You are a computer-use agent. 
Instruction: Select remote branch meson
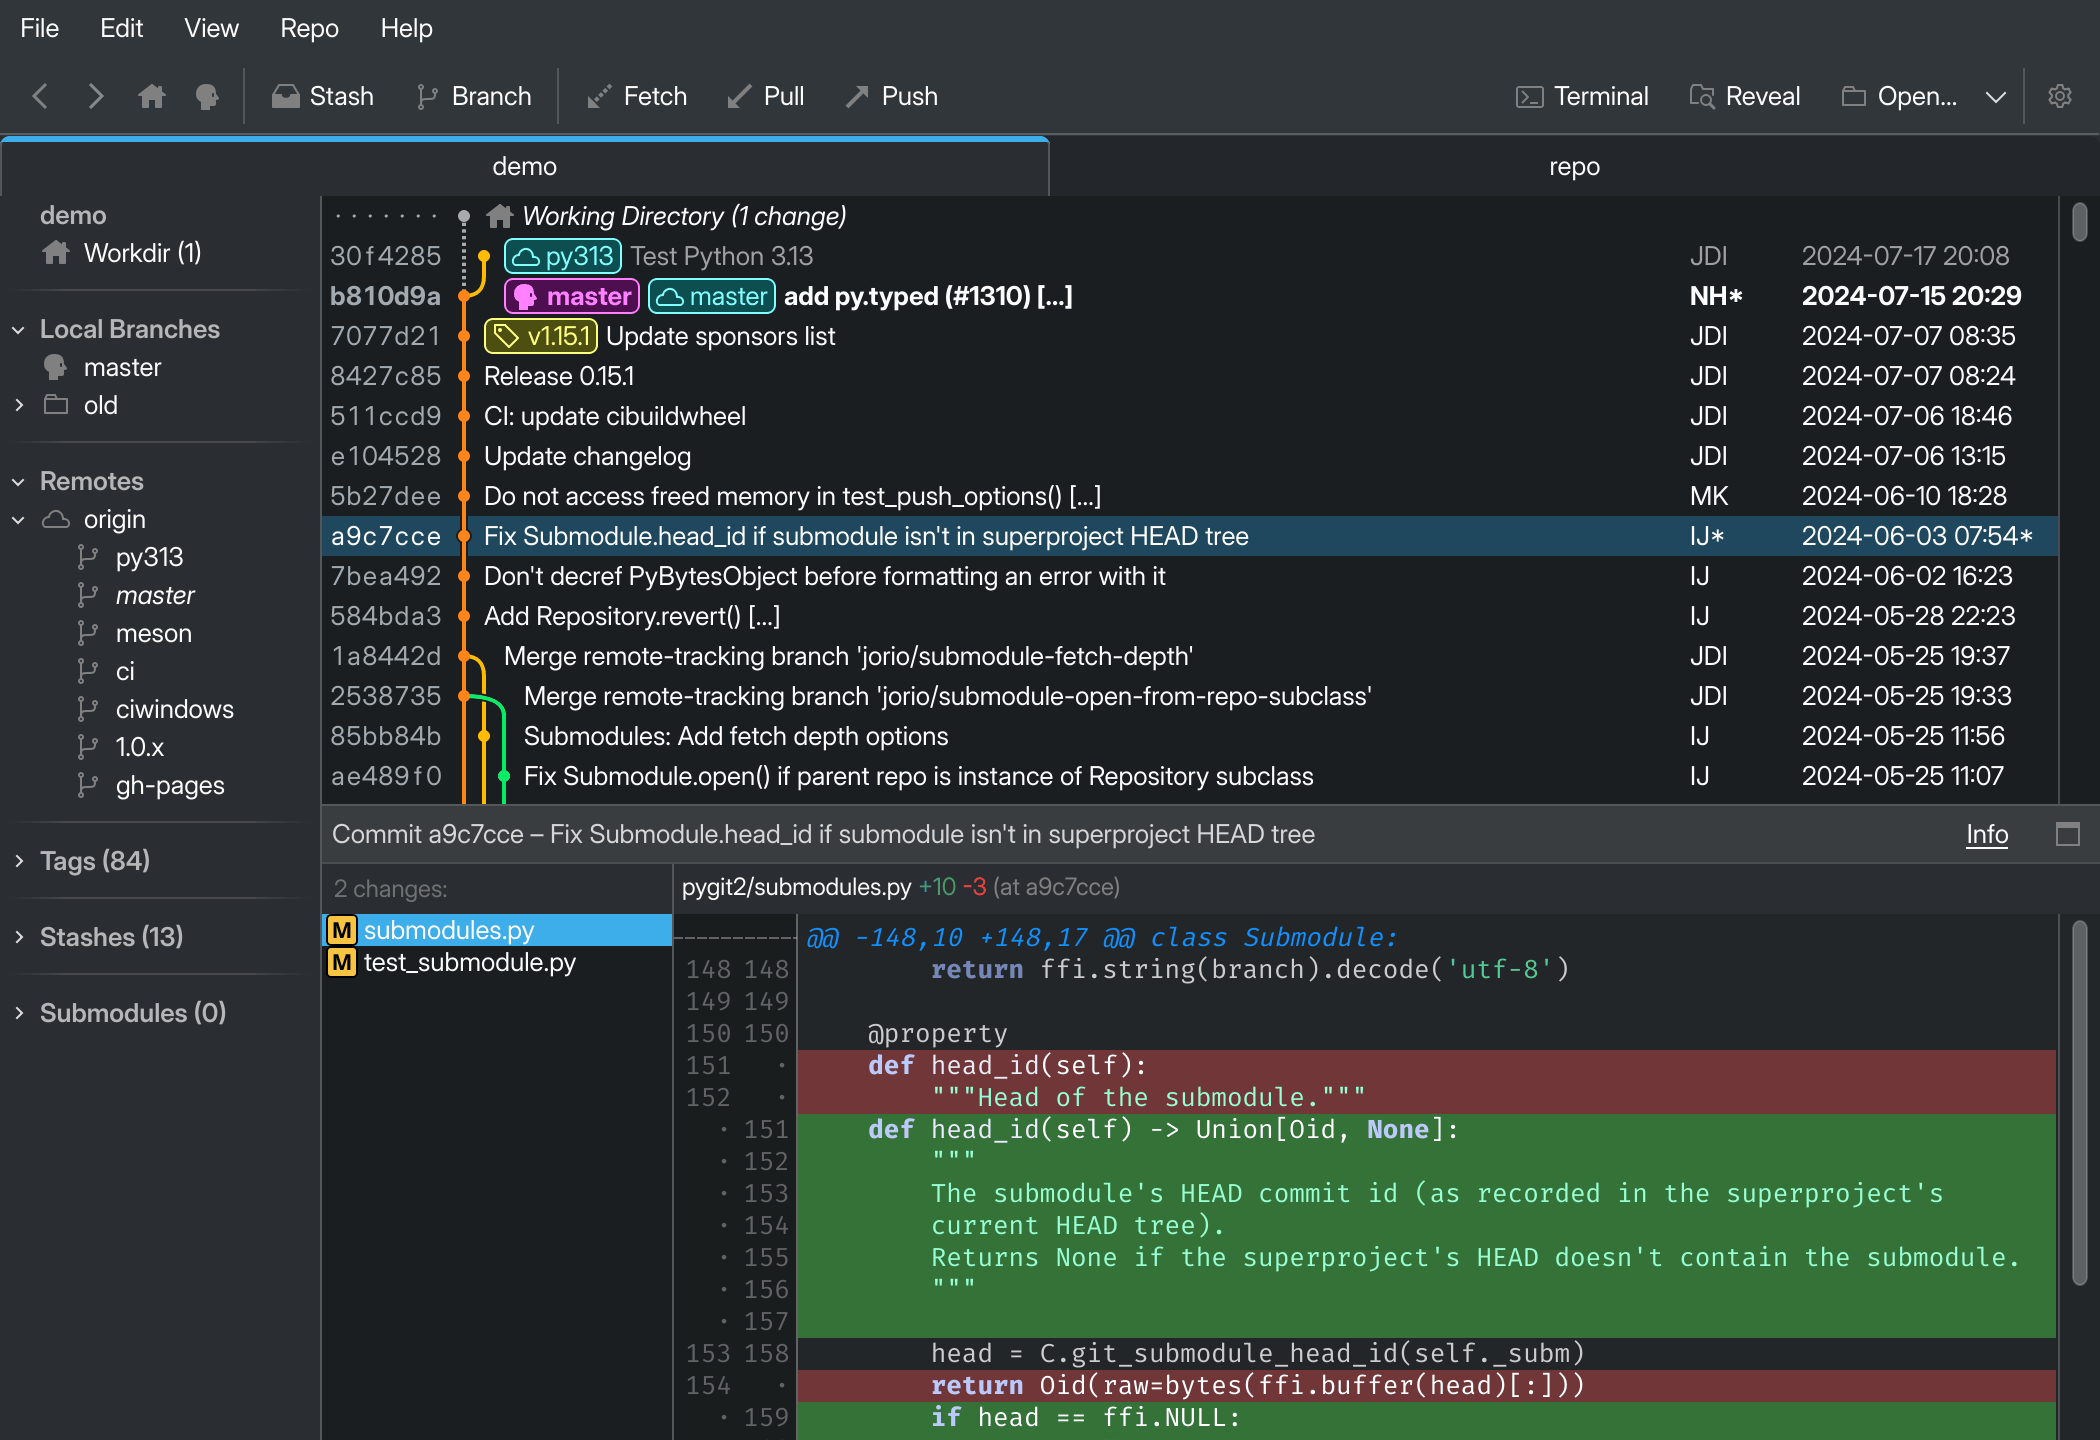pyautogui.click(x=160, y=633)
